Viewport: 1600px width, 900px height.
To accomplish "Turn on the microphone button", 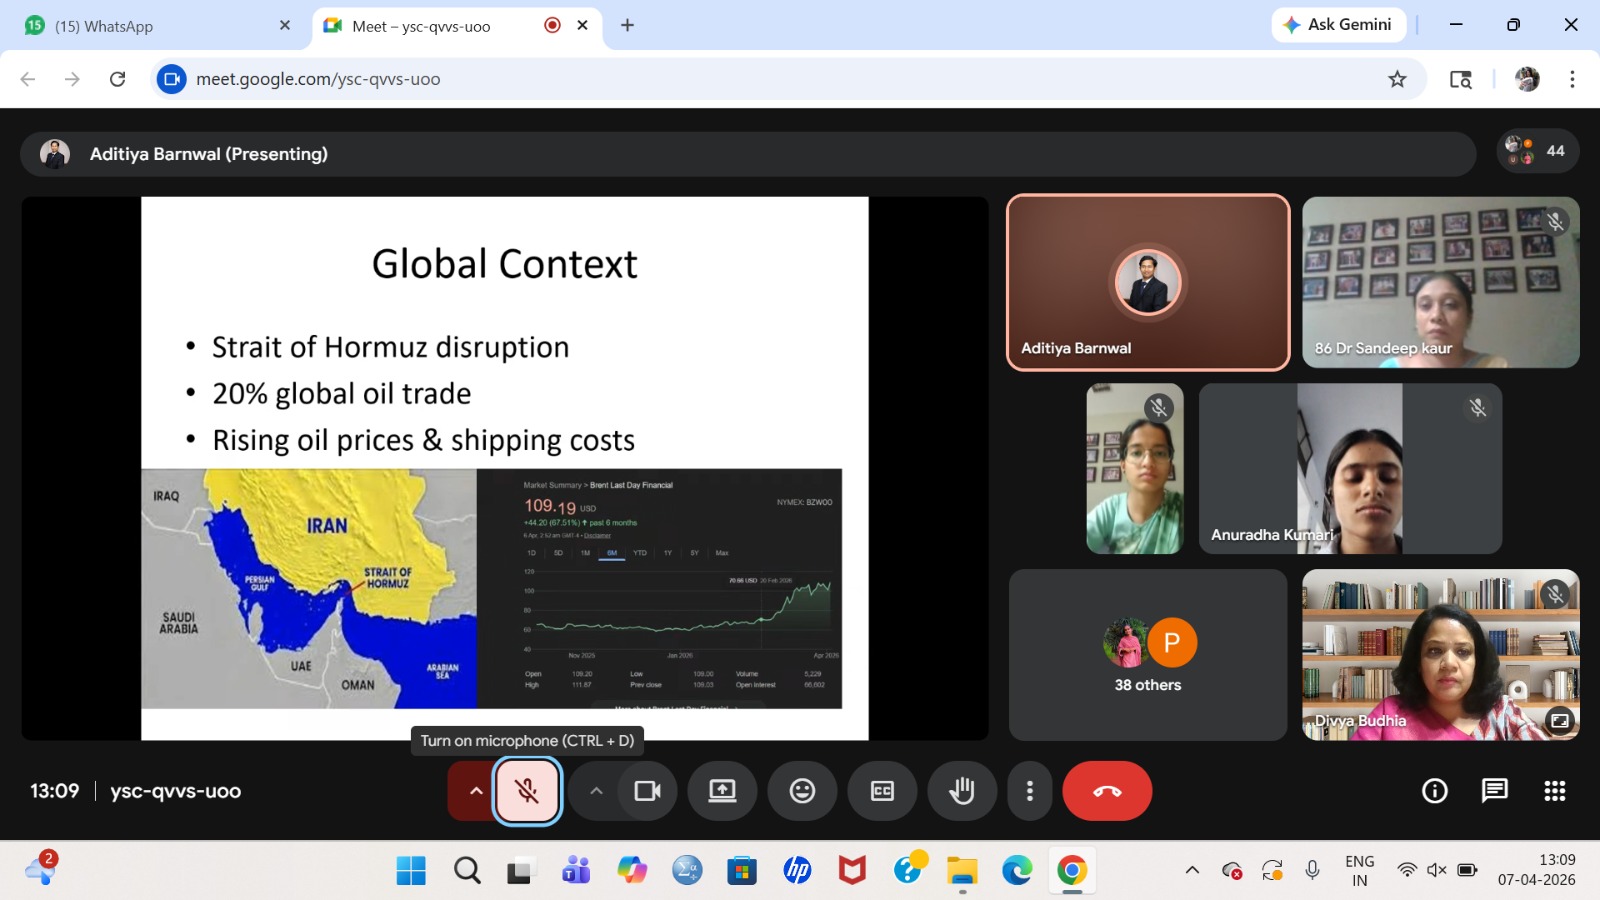I will pos(527,791).
